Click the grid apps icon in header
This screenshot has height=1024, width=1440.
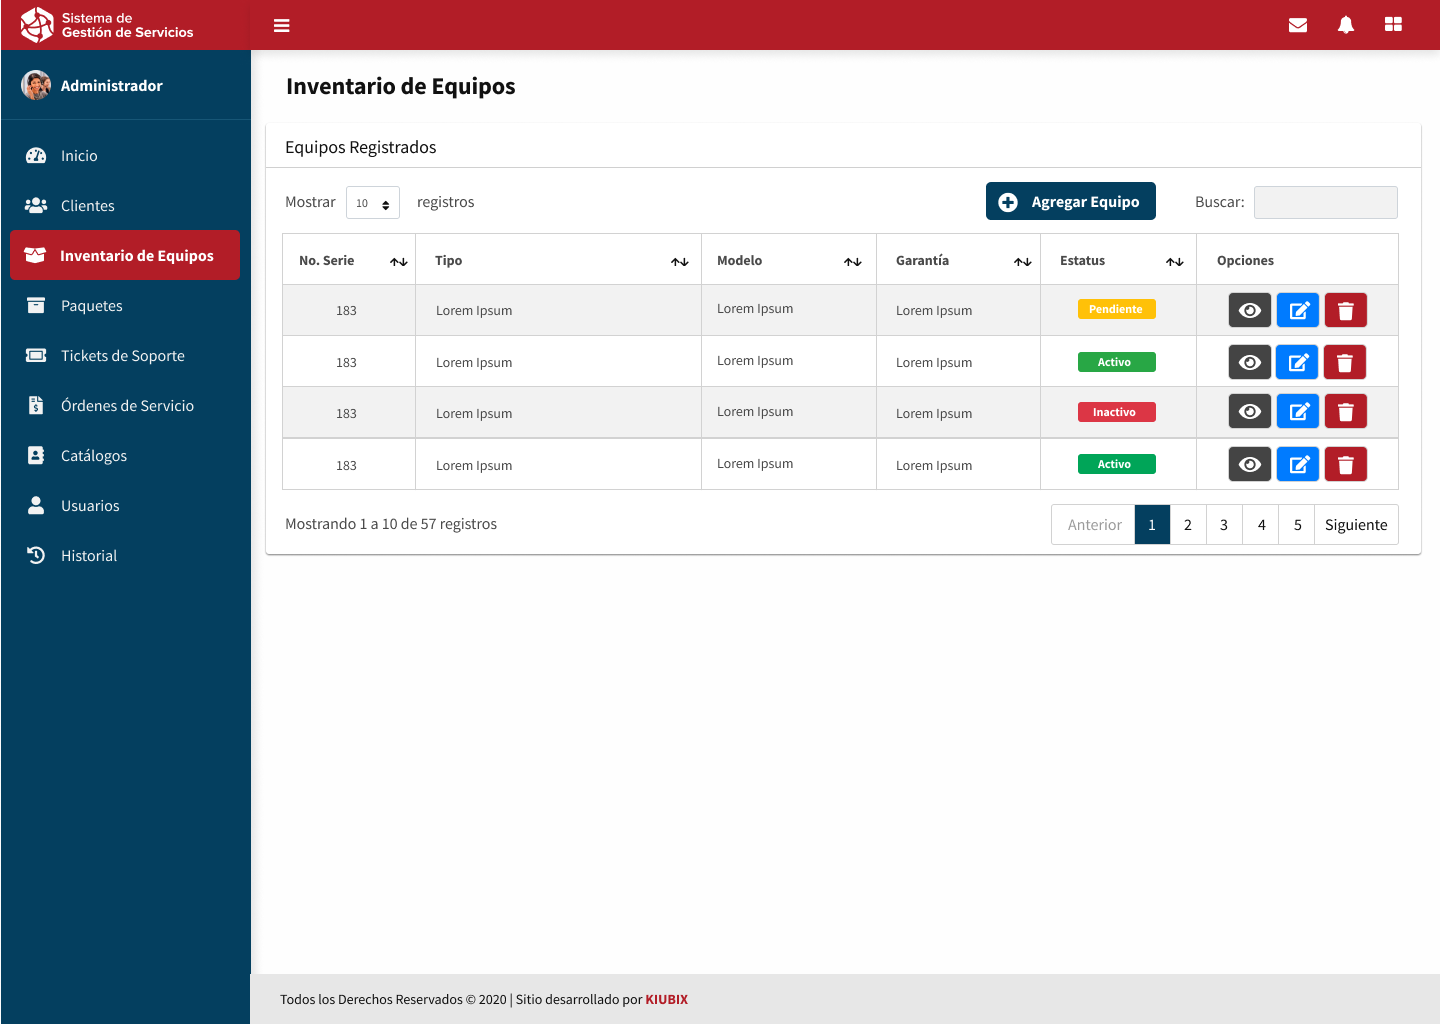click(1393, 25)
